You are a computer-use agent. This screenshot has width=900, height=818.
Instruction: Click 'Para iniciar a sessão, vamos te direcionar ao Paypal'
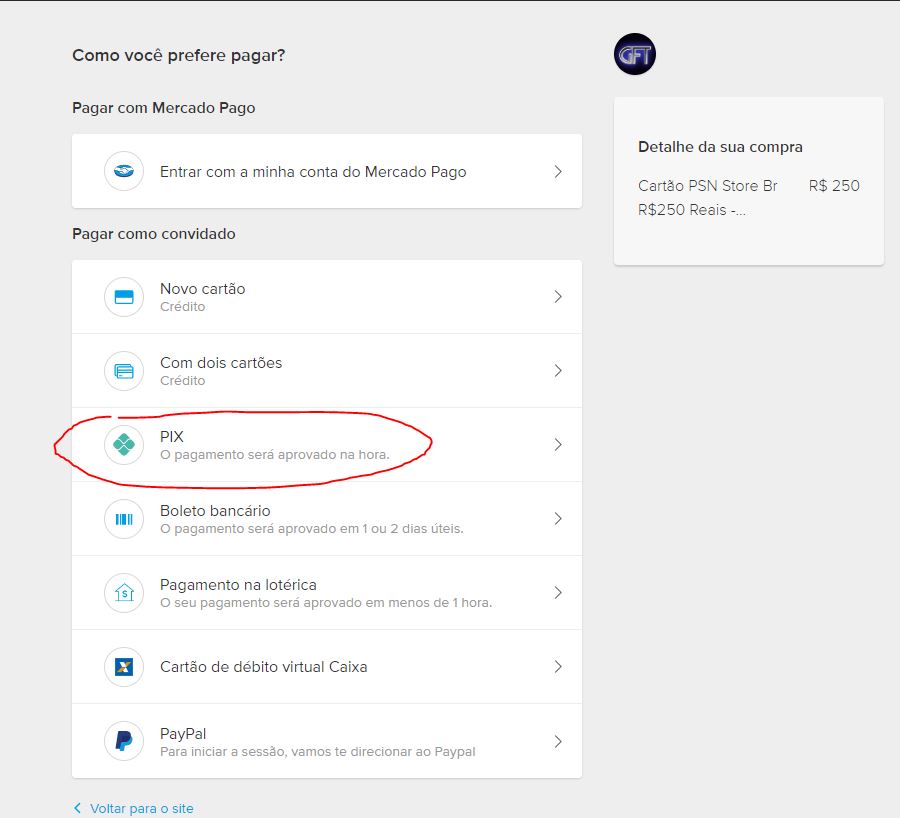click(x=317, y=751)
